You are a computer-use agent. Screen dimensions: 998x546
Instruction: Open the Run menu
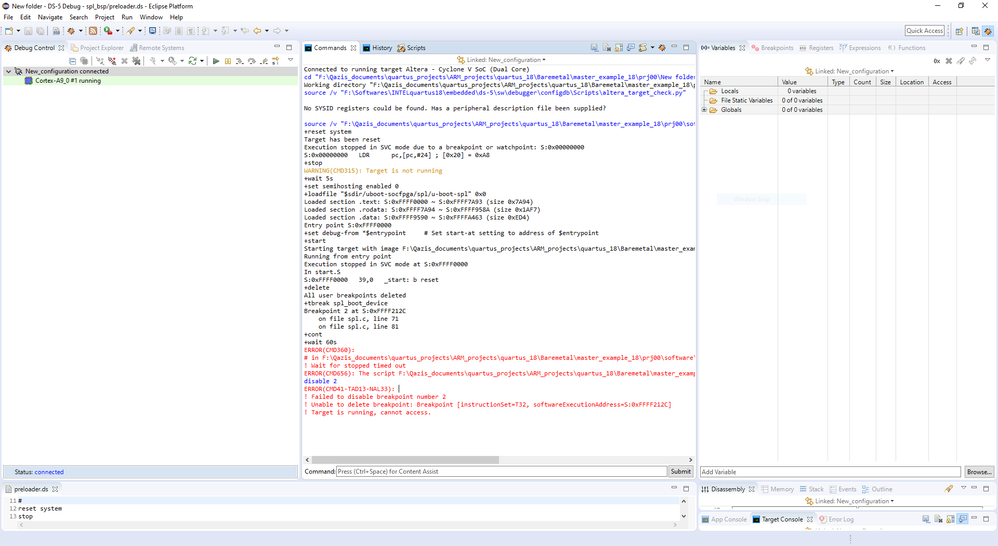click(127, 17)
